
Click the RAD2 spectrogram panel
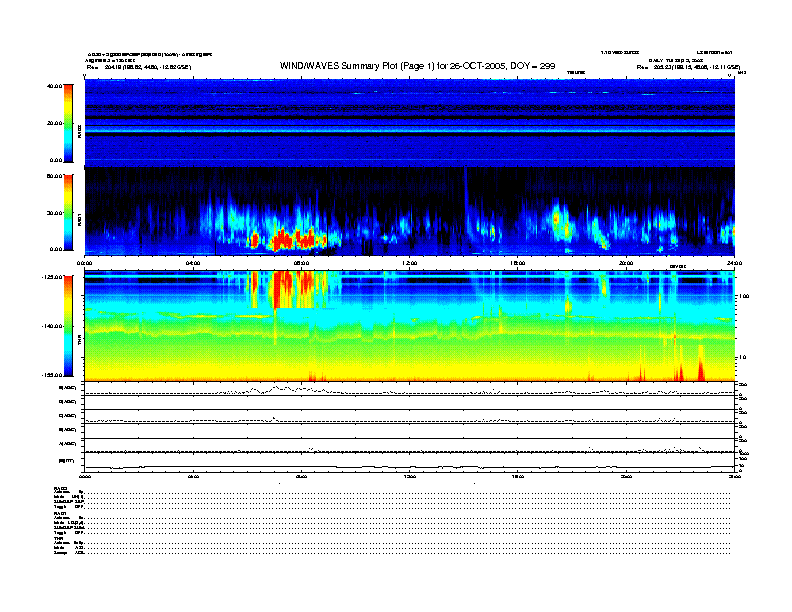[x=410, y=123]
